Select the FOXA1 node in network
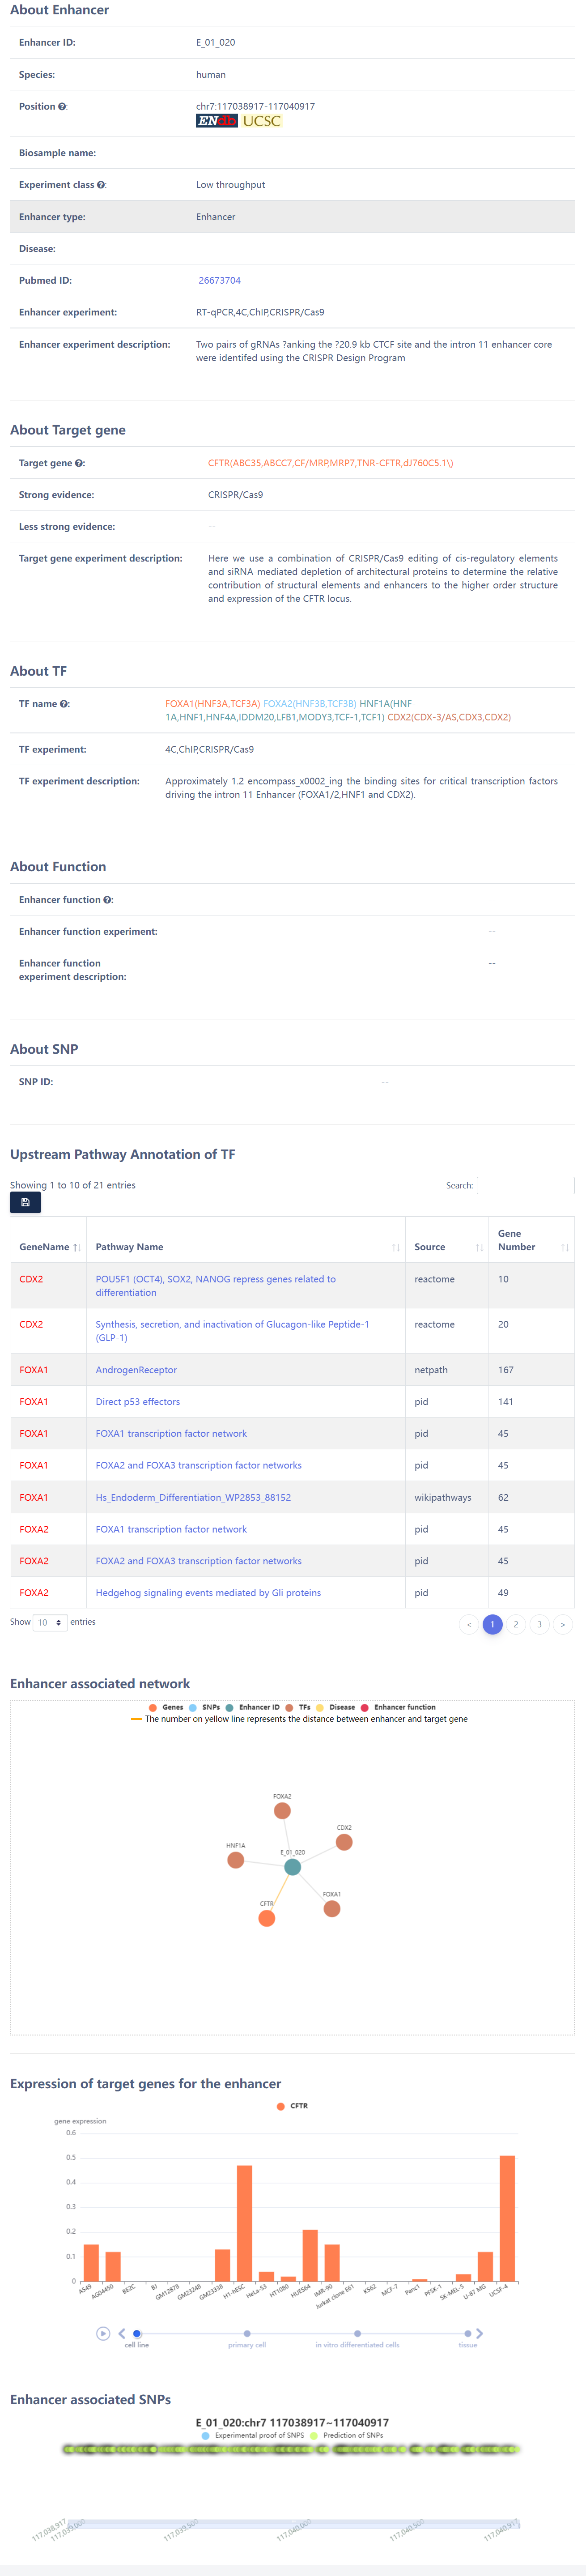 pyautogui.click(x=332, y=1909)
